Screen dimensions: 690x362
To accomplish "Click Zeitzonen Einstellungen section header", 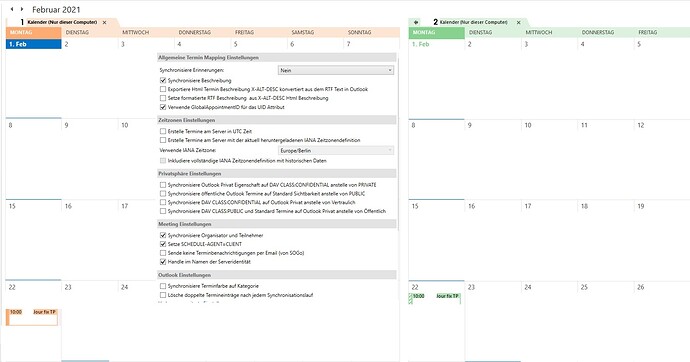I will (x=277, y=120).
